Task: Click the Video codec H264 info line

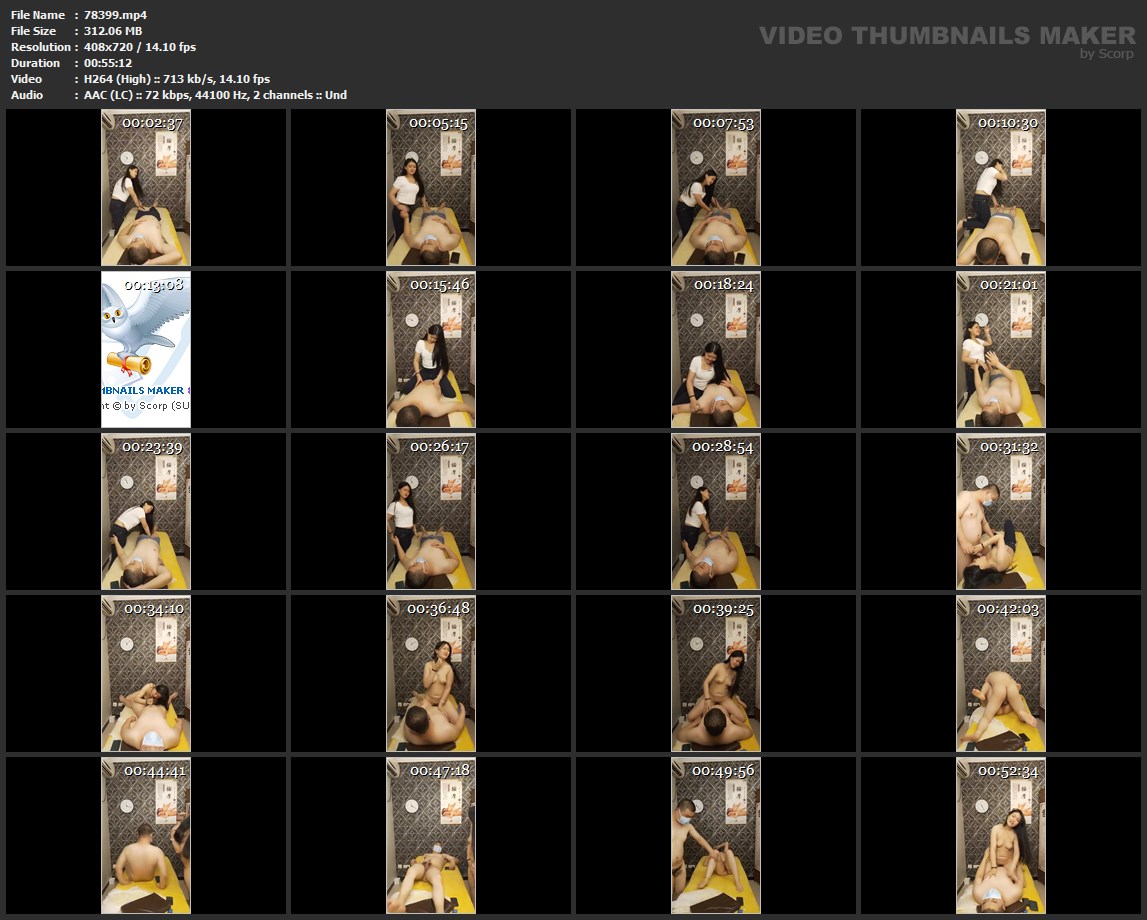Action: point(177,79)
